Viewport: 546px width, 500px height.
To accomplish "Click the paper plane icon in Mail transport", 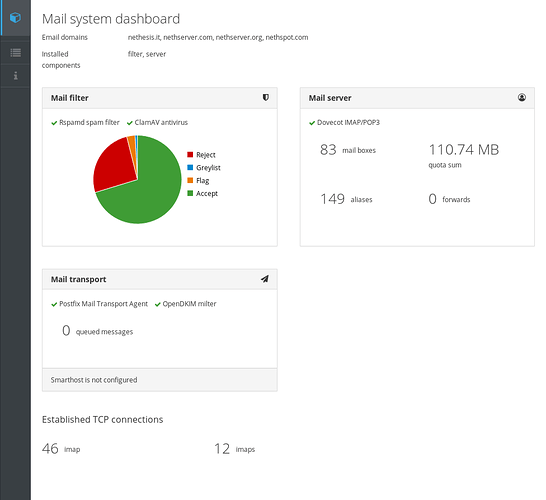I will 265,279.
